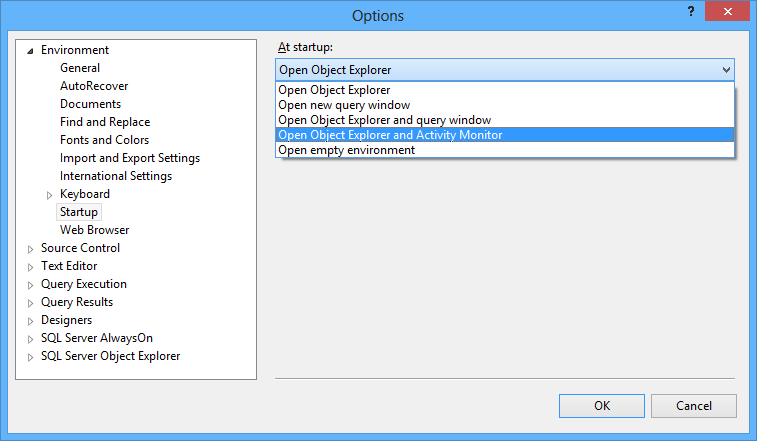Collapse the Environment tree node
The image size is (757, 441).
point(30,51)
